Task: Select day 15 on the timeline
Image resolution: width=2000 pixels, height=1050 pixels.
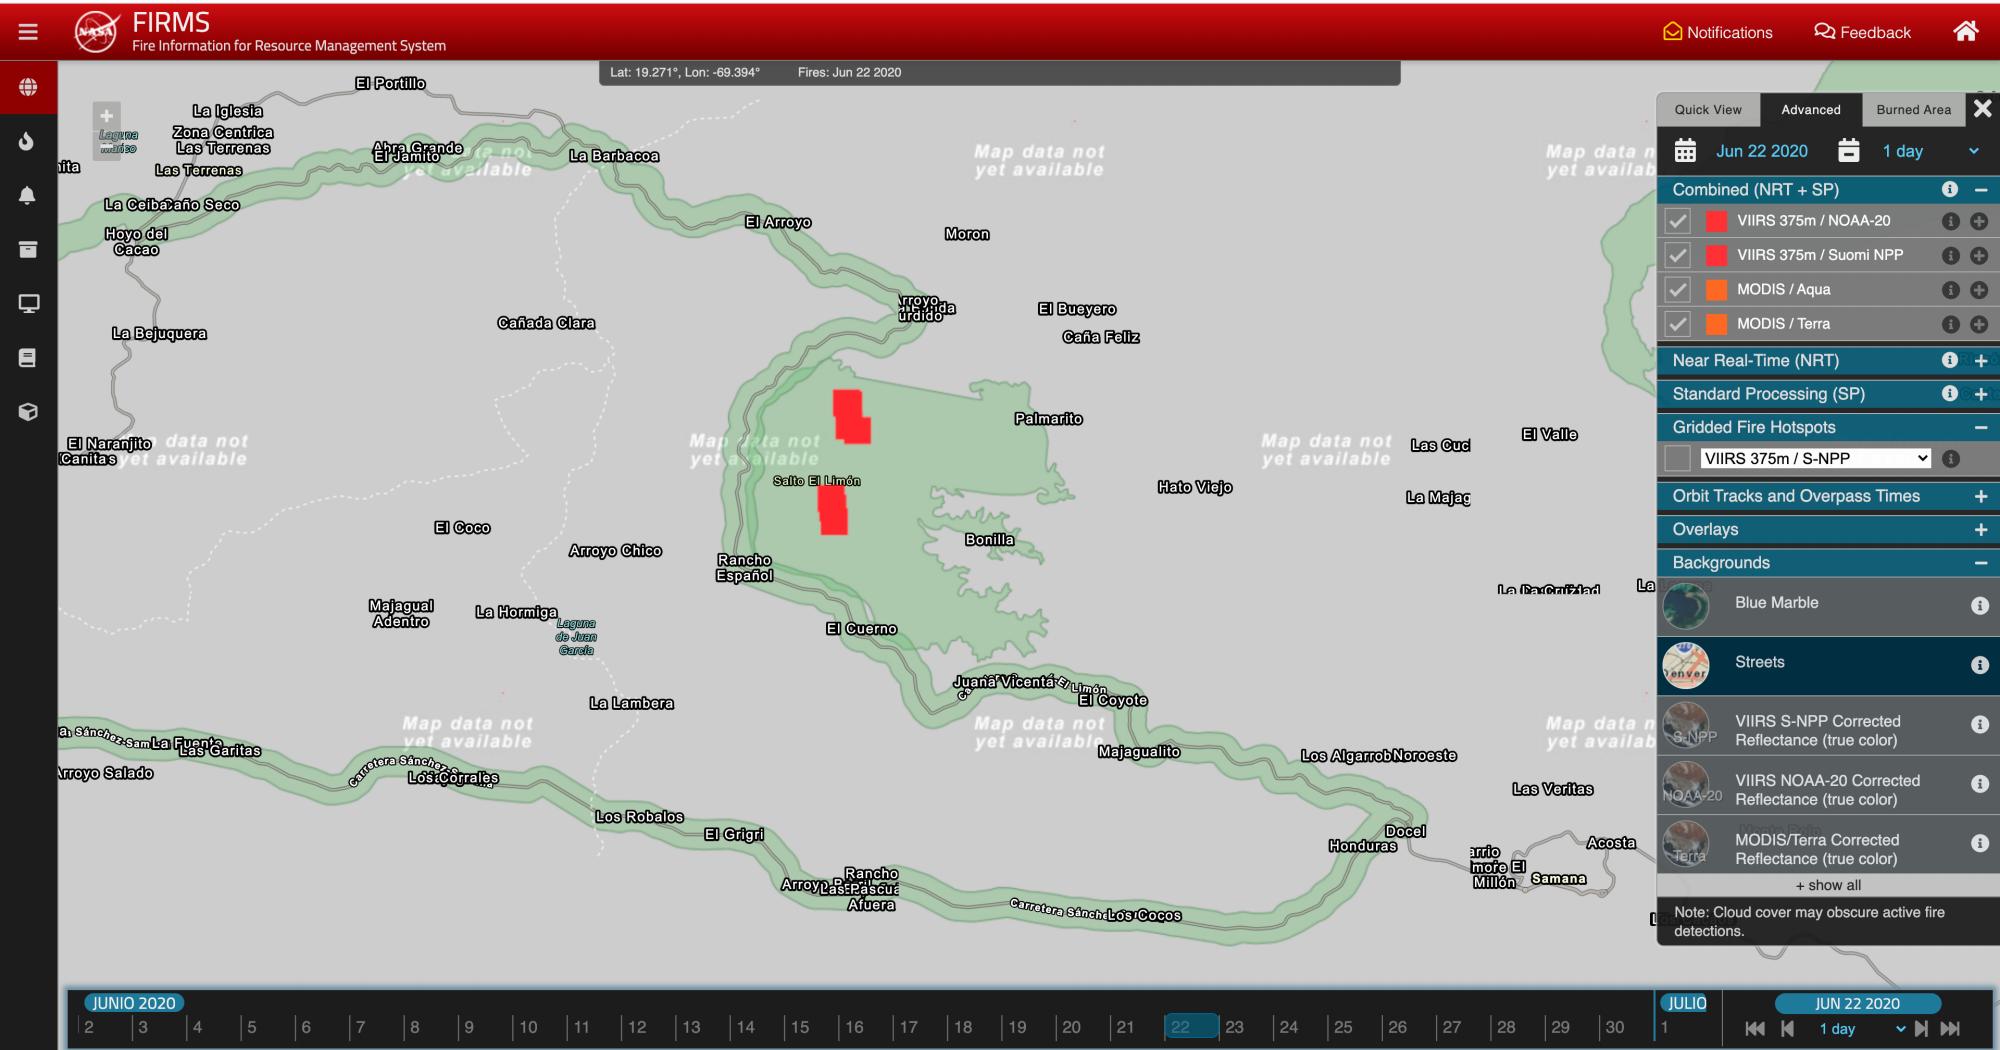Action: pyautogui.click(x=800, y=1027)
